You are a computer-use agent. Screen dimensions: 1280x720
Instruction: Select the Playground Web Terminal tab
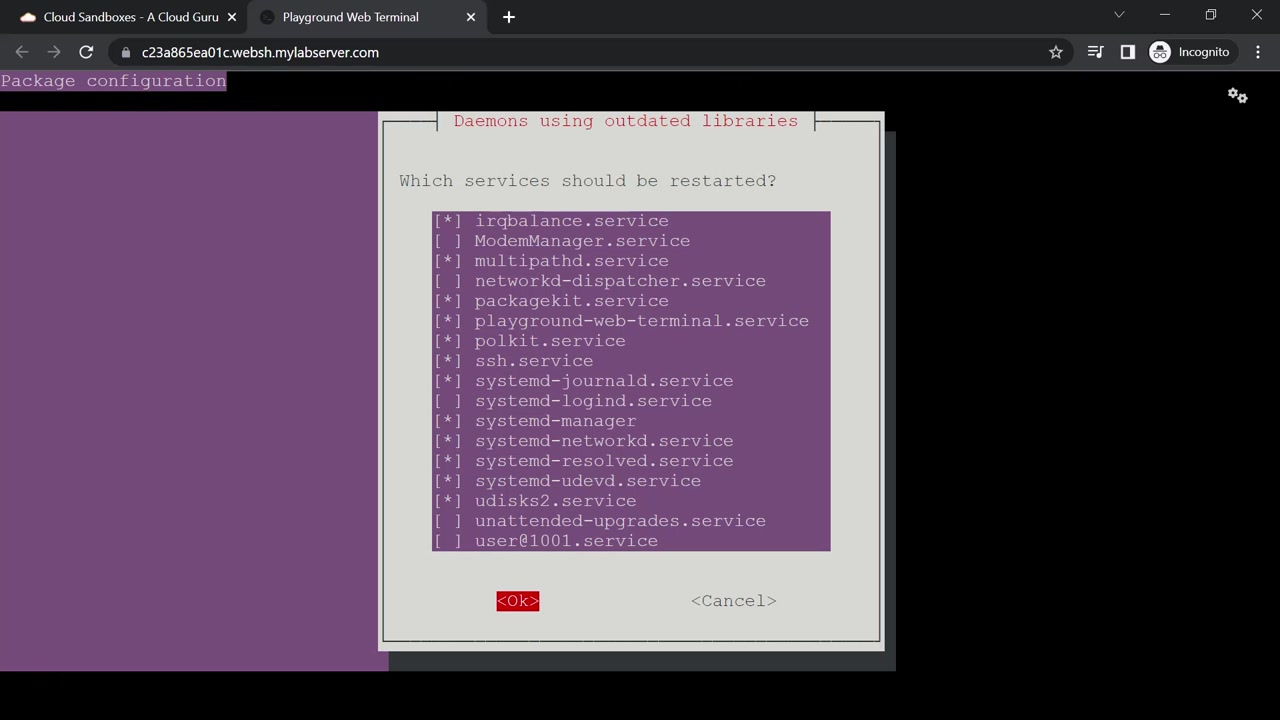click(350, 17)
